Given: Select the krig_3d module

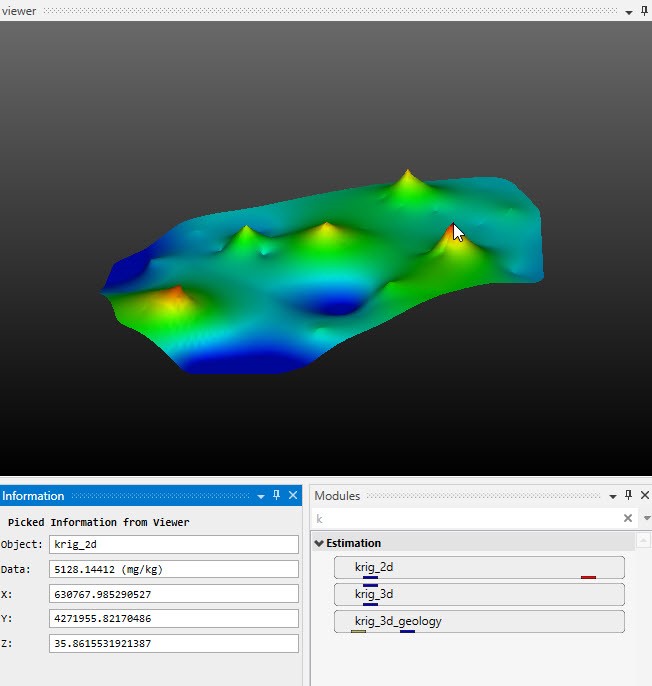Looking at the screenshot, I should (x=478, y=594).
